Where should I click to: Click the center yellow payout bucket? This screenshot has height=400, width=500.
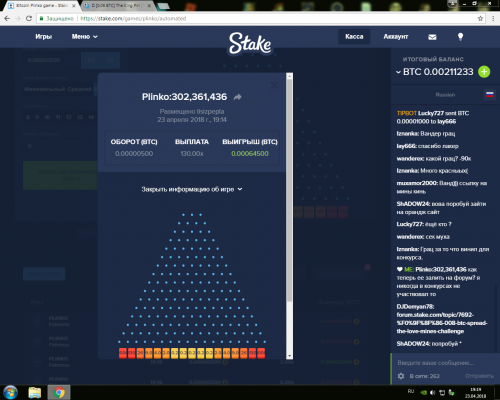click(x=192, y=353)
